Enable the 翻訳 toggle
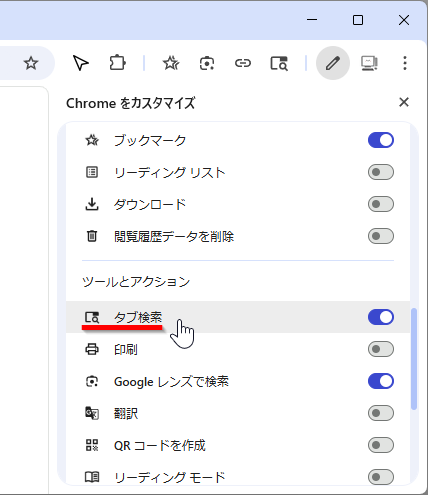428x495 pixels. (x=381, y=413)
